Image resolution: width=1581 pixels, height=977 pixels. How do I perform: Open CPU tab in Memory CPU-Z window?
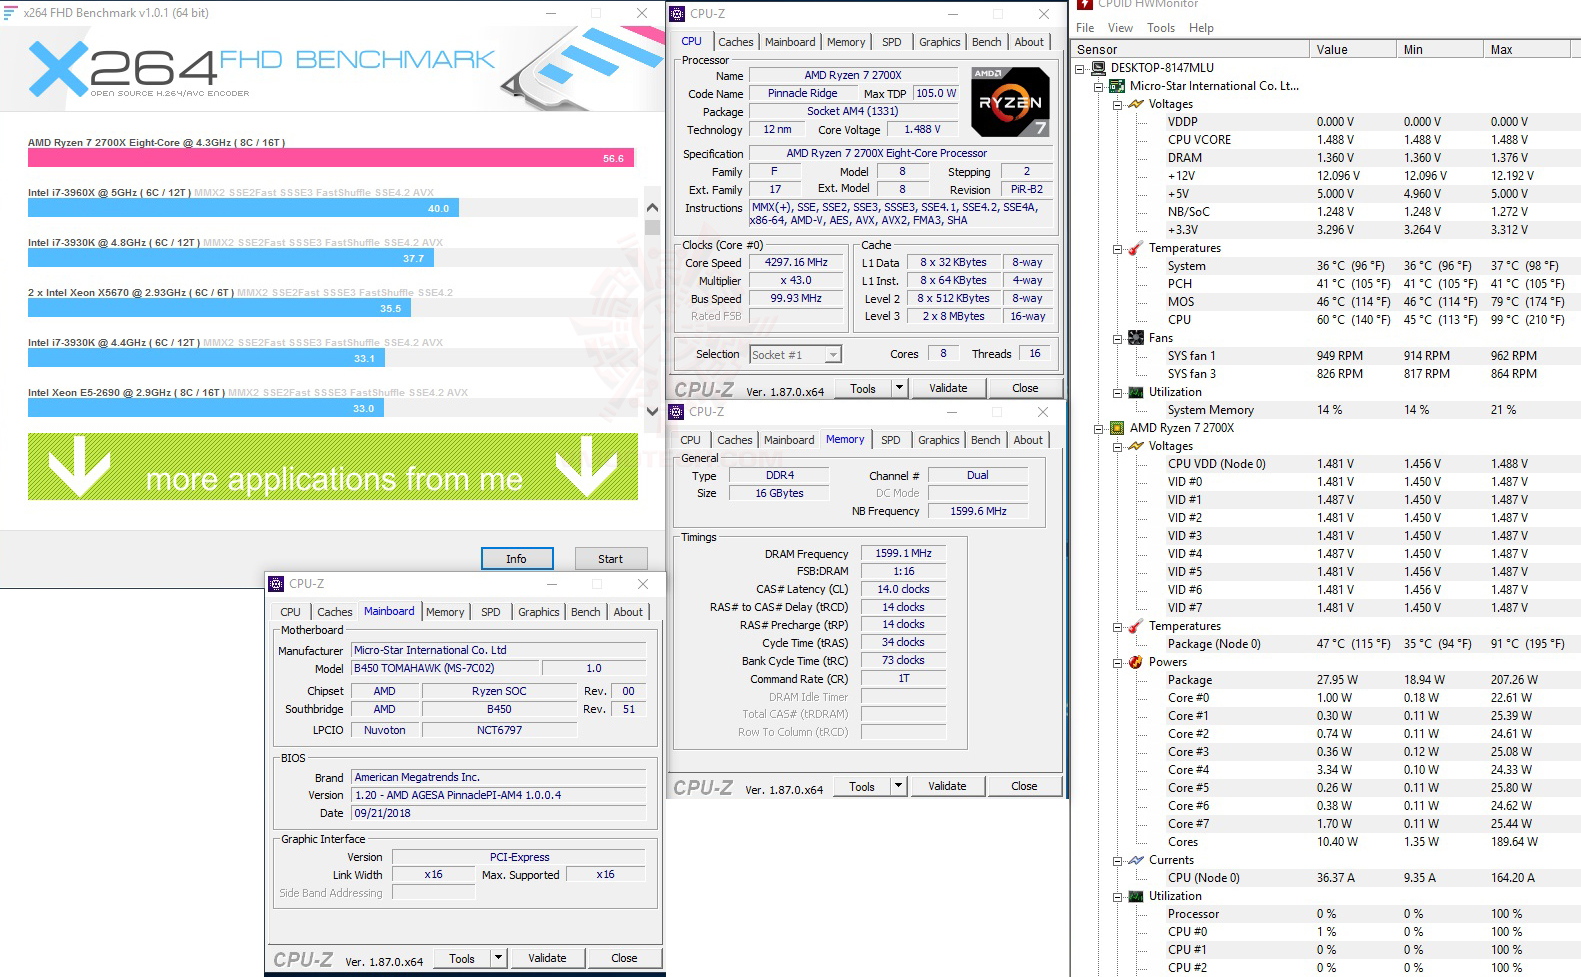691,440
